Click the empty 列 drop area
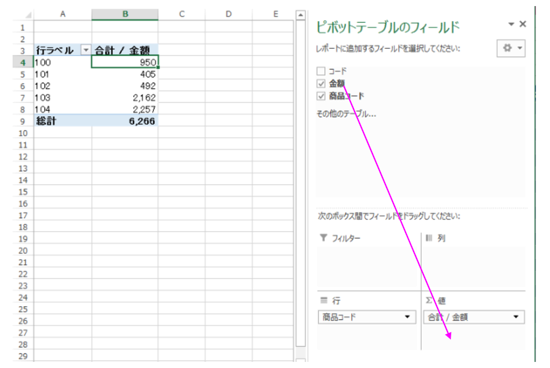 click(x=474, y=267)
